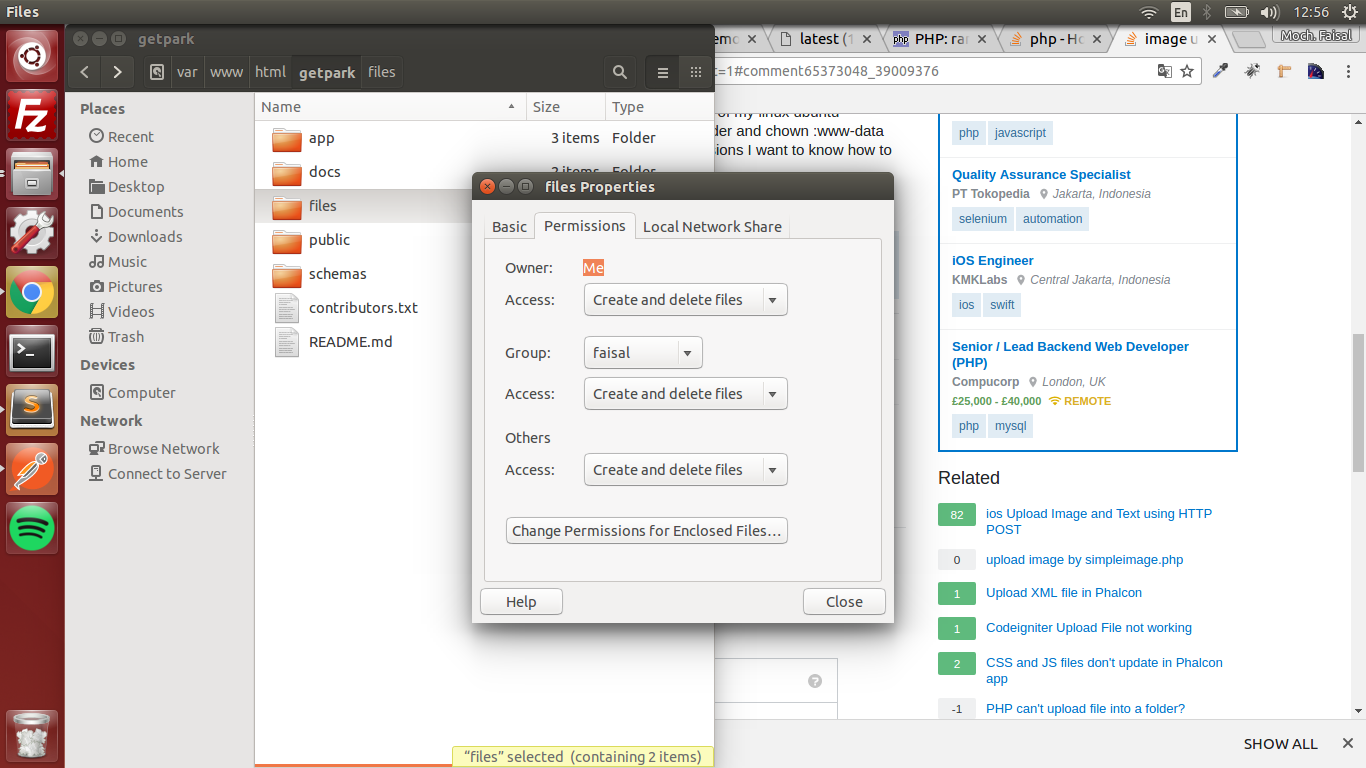Switch to list view in Files

(x=662, y=72)
